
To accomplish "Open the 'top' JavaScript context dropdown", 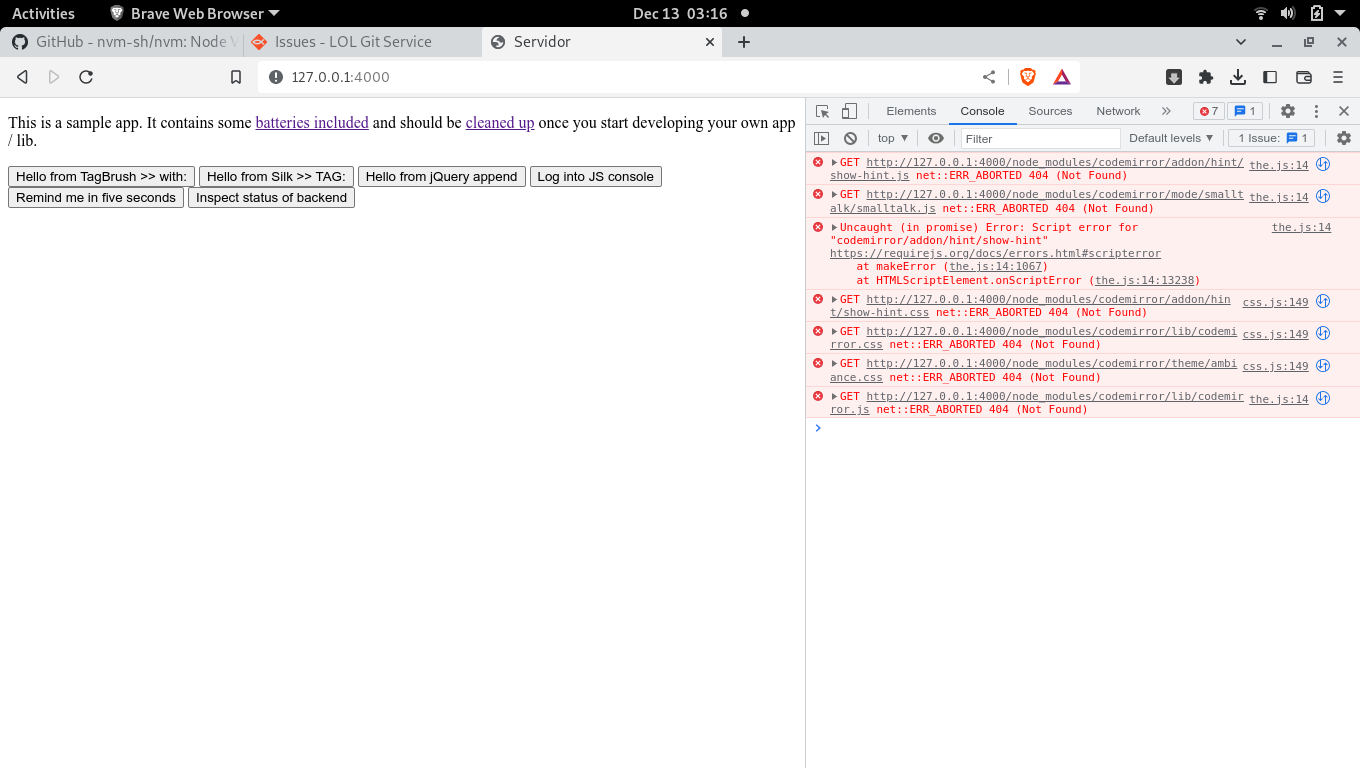I will [893, 138].
